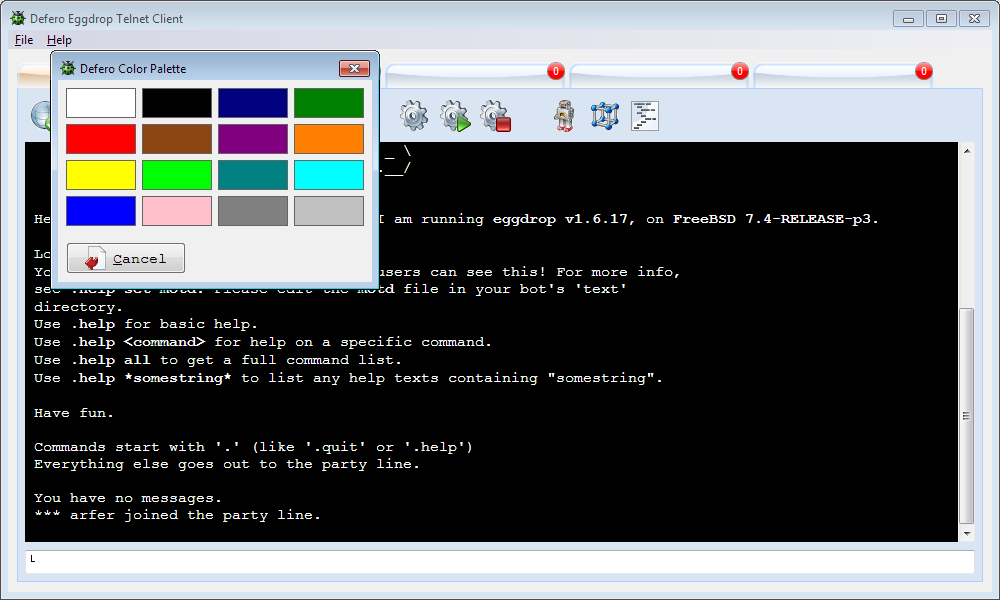Pick the dark green color swatch
The width and height of the screenshot is (1000, 600).
tap(329, 103)
